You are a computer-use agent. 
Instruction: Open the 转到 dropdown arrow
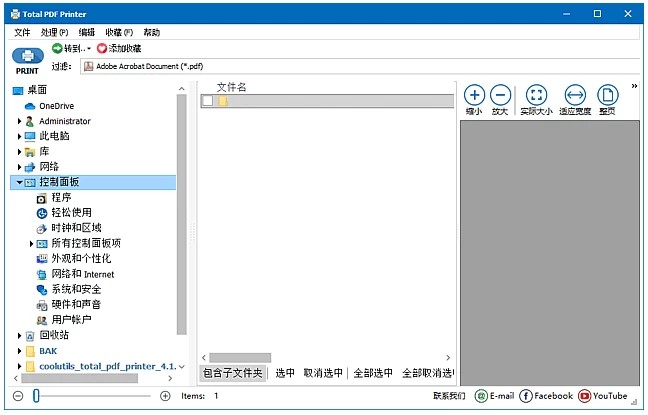(x=89, y=48)
